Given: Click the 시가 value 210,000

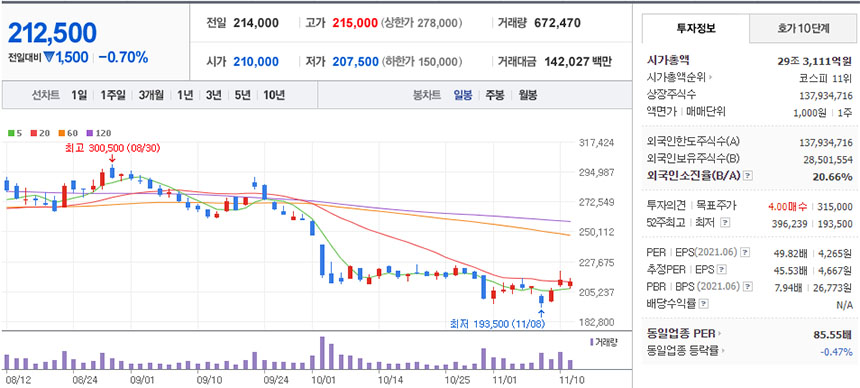Looking at the screenshot, I should click(x=256, y=61).
